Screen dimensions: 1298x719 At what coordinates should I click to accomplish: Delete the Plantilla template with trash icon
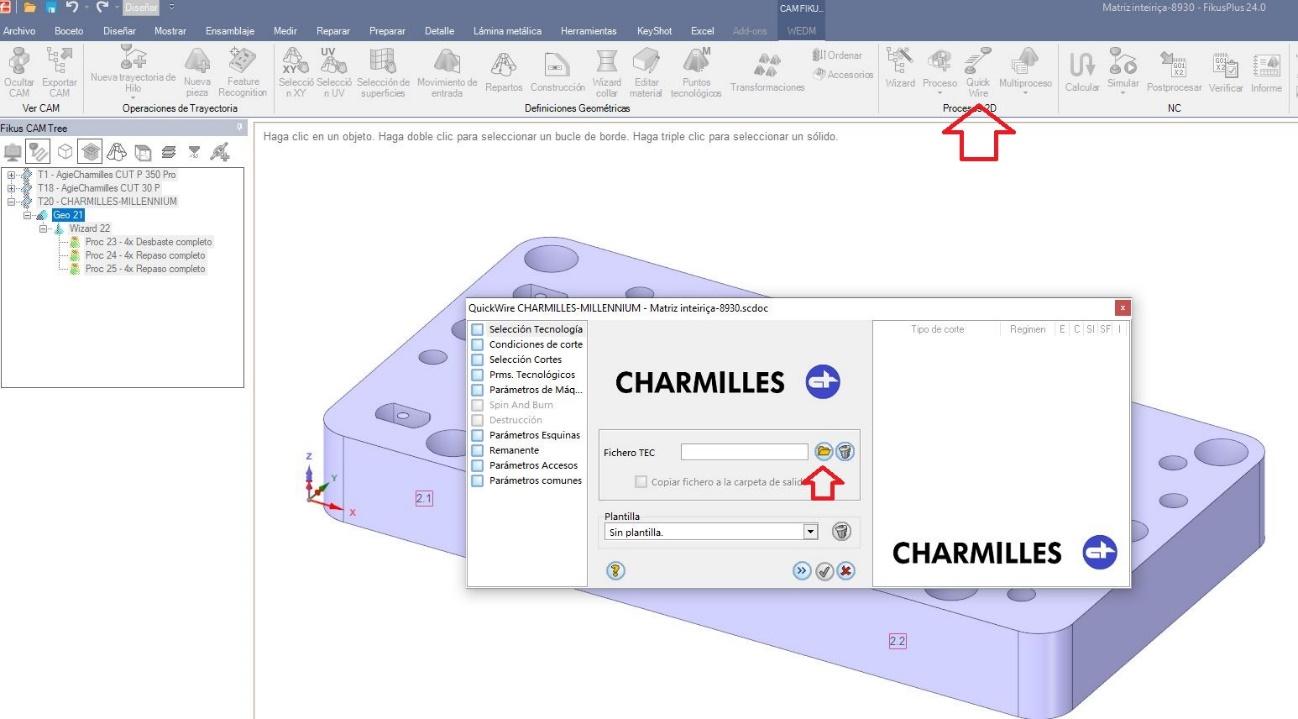(841, 531)
